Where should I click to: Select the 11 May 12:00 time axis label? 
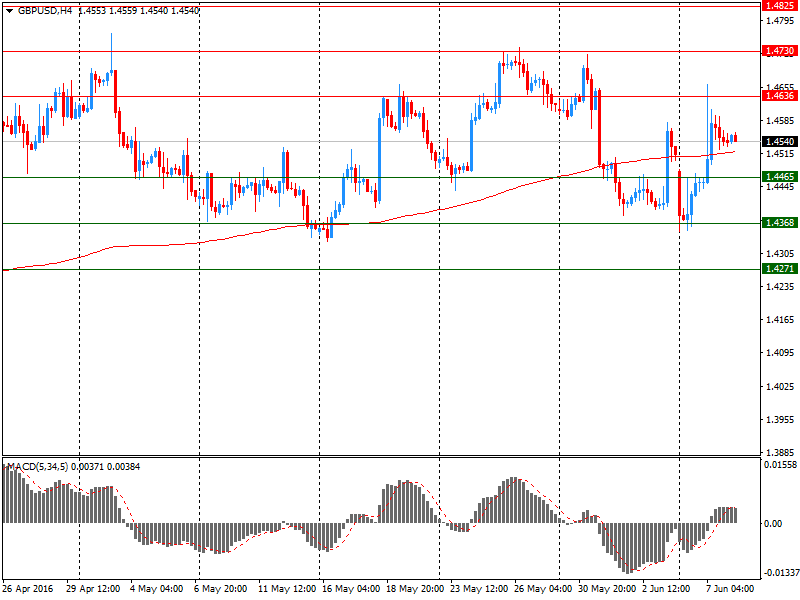pyautogui.click(x=287, y=589)
